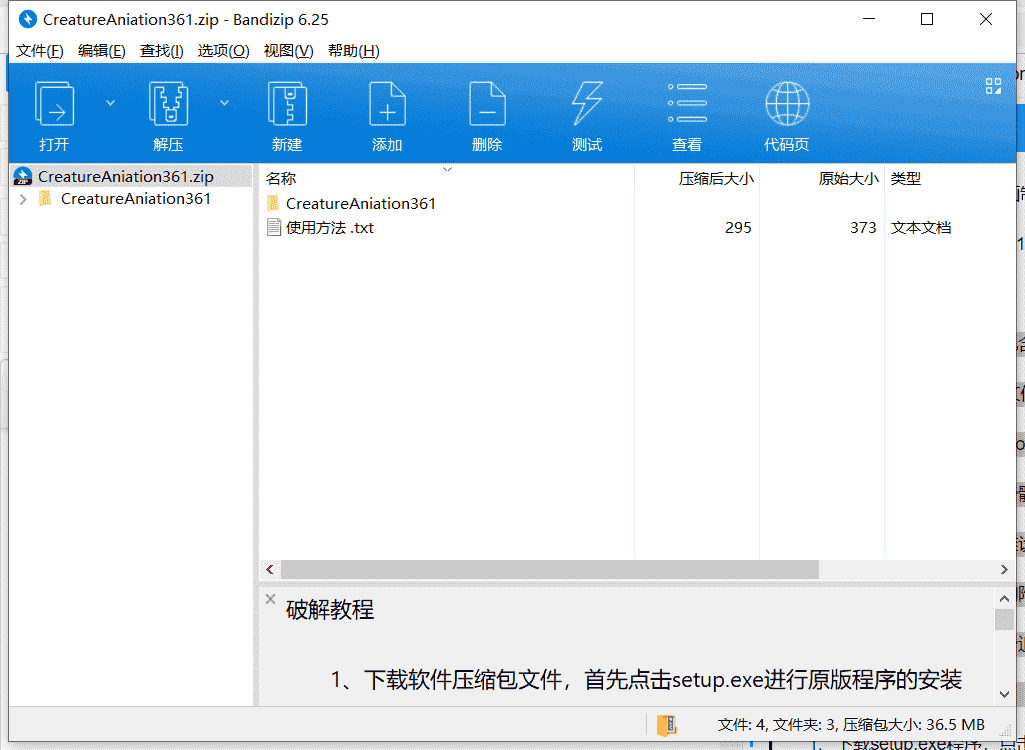Expand the CreatureAniation361 tree node
The image size is (1025, 750).
pyautogui.click(x=24, y=199)
